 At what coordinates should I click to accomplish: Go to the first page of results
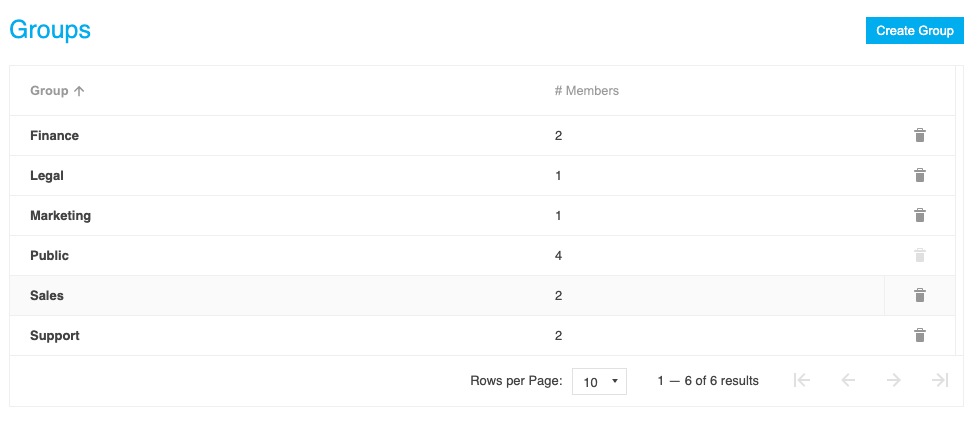(801, 380)
